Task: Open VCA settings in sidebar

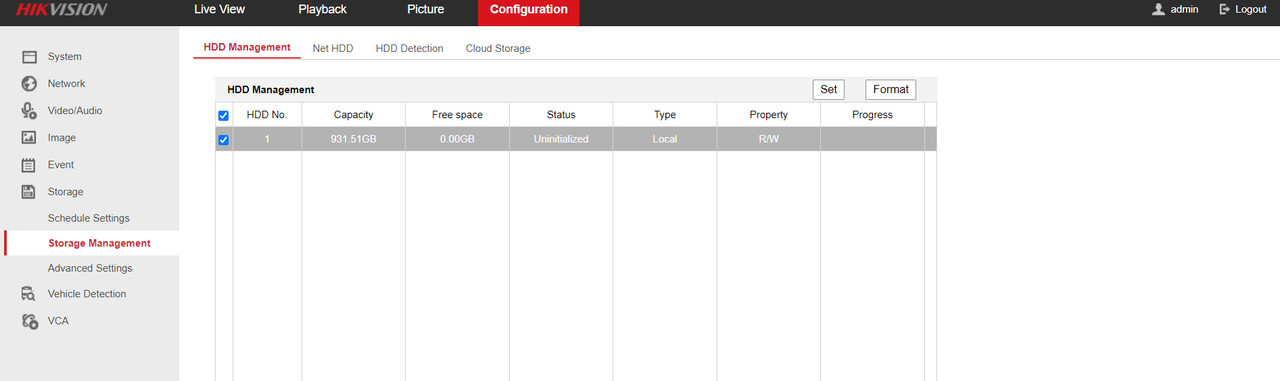Action: click(58, 321)
